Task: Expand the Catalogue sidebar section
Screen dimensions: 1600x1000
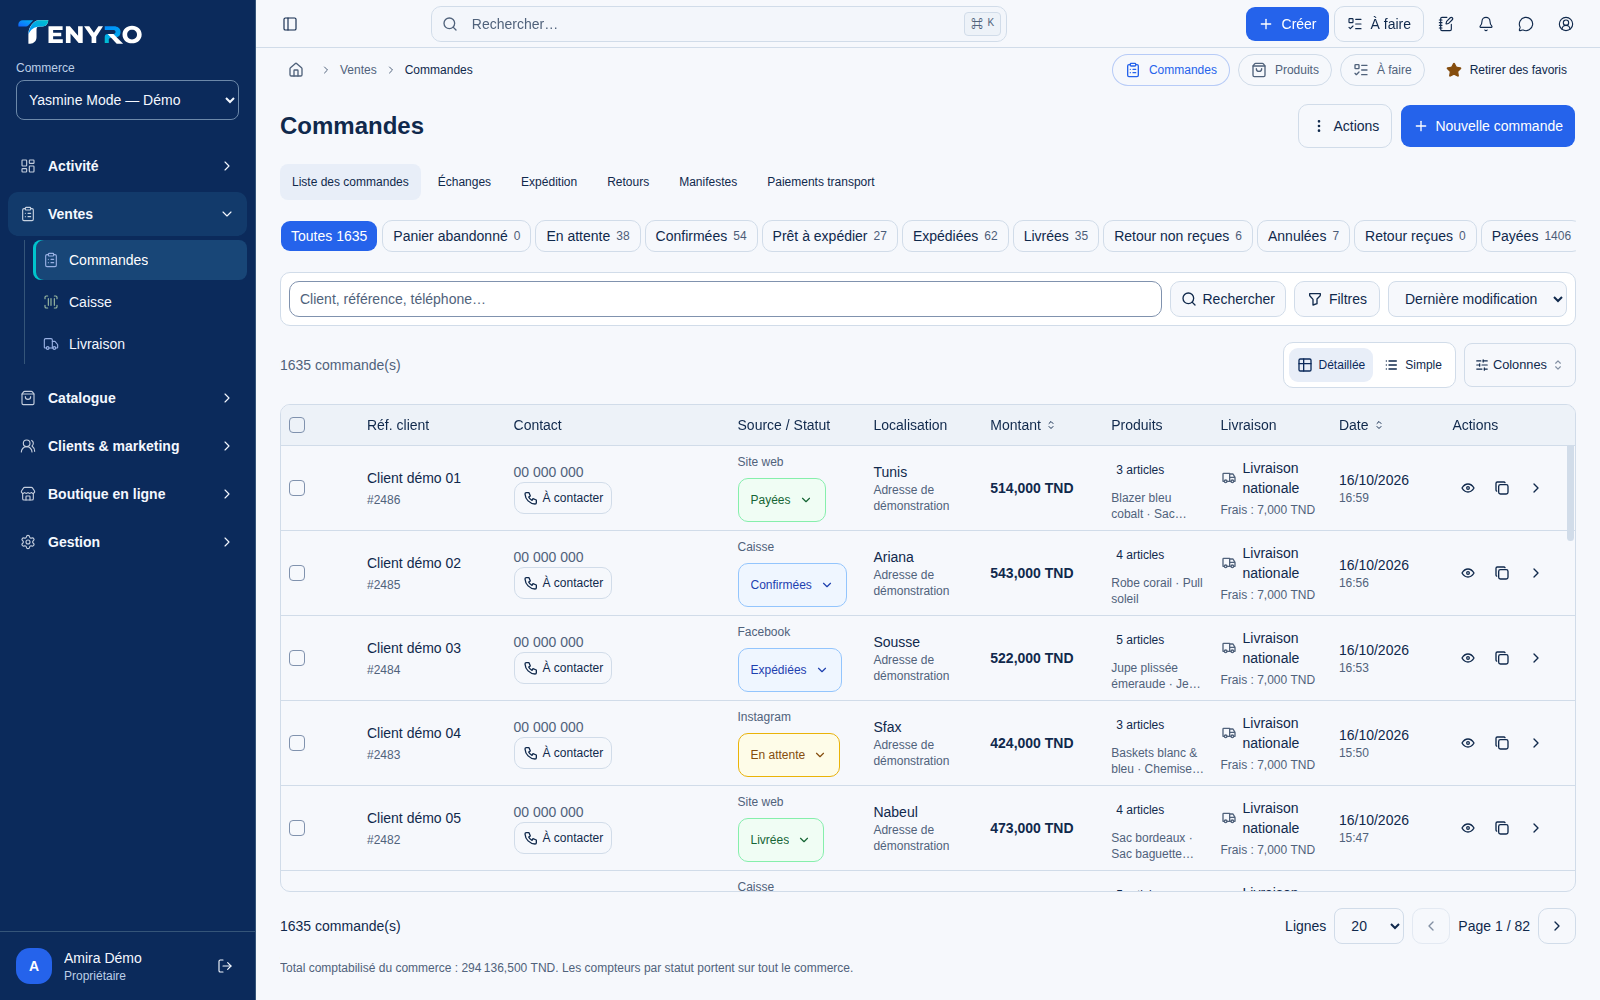Action: coord(127,398)
